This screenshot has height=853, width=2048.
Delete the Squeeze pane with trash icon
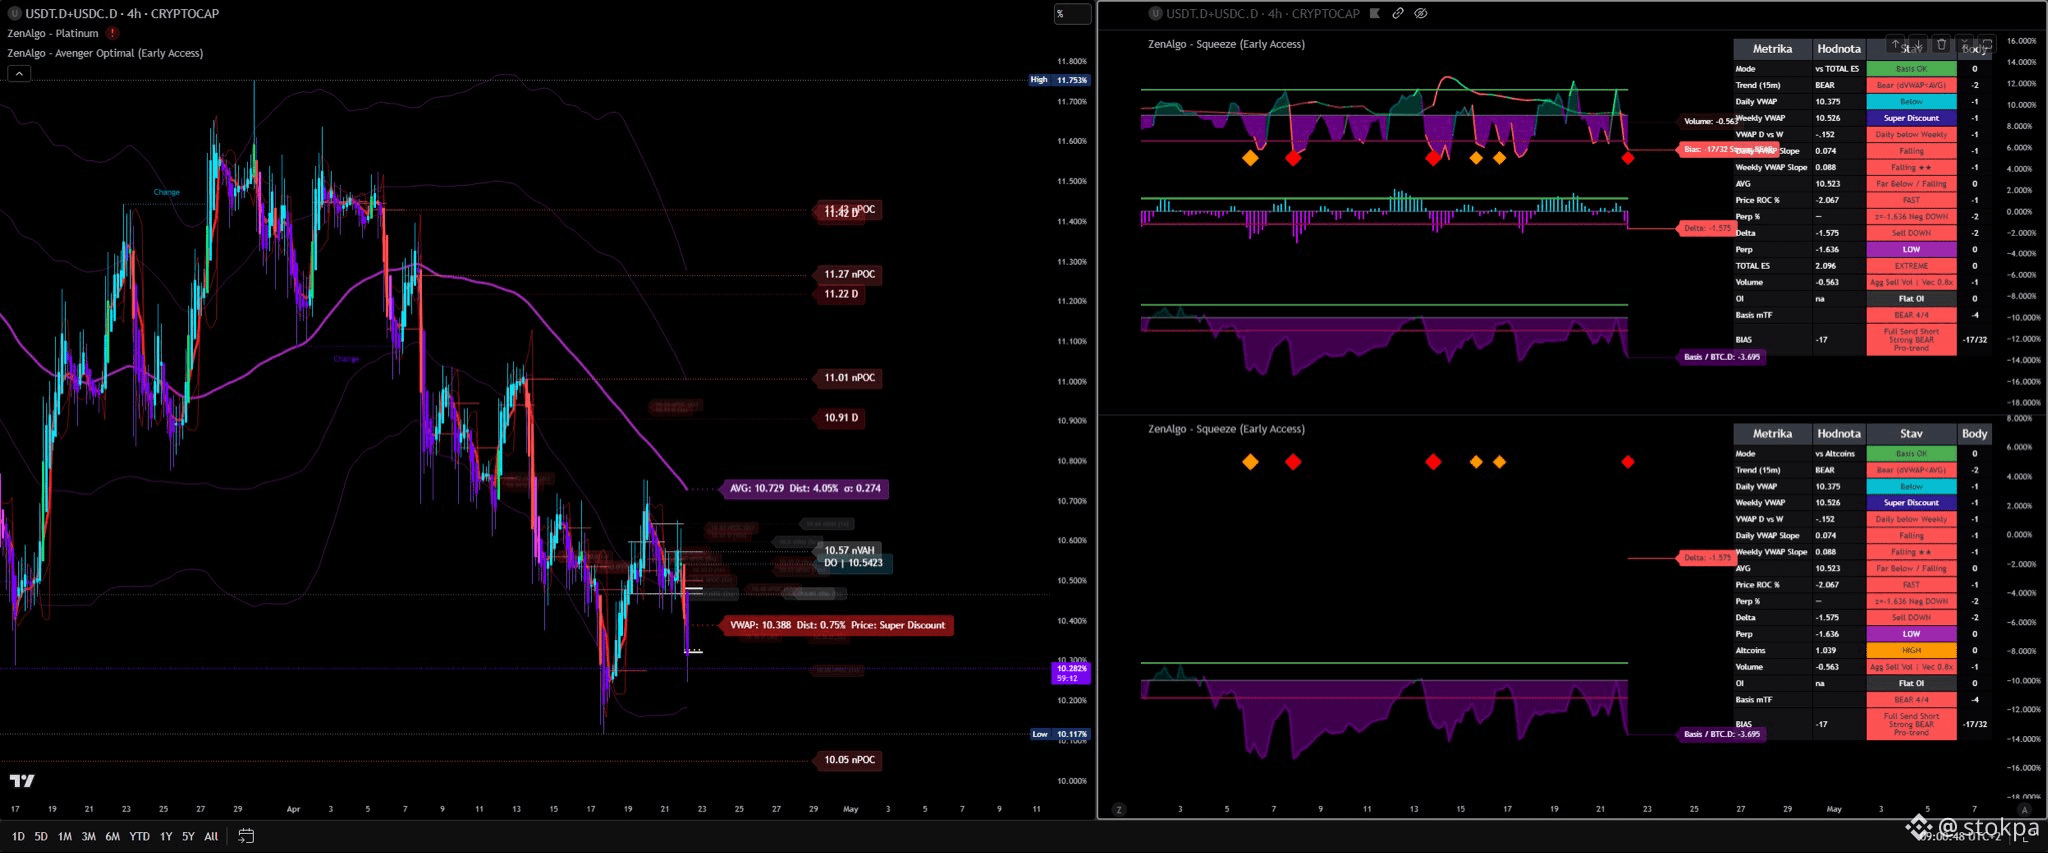(x=1941, y=44)
